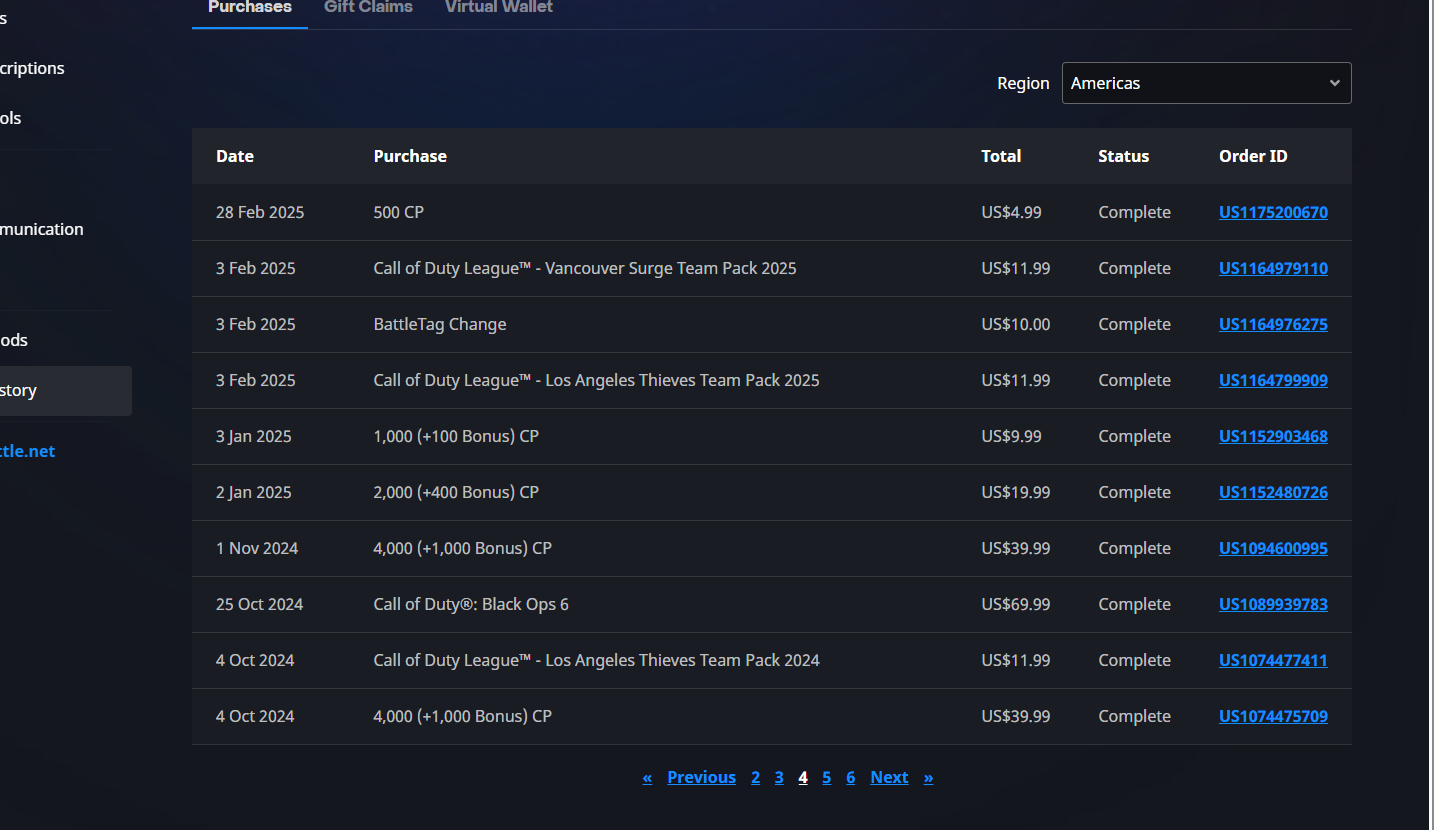Click Complete status for Black Ops 6 row

(x=1134, y=604)
